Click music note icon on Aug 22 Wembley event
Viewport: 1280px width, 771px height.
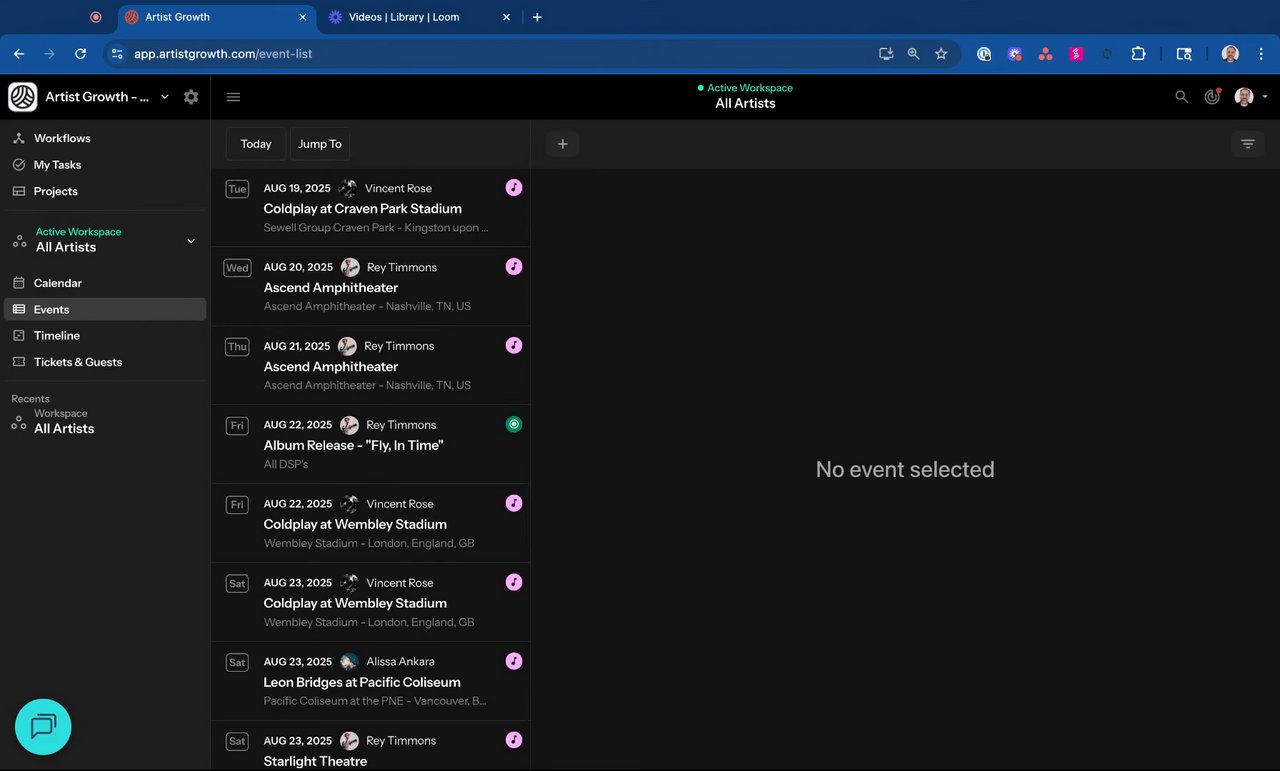click(x=514, y=503)
